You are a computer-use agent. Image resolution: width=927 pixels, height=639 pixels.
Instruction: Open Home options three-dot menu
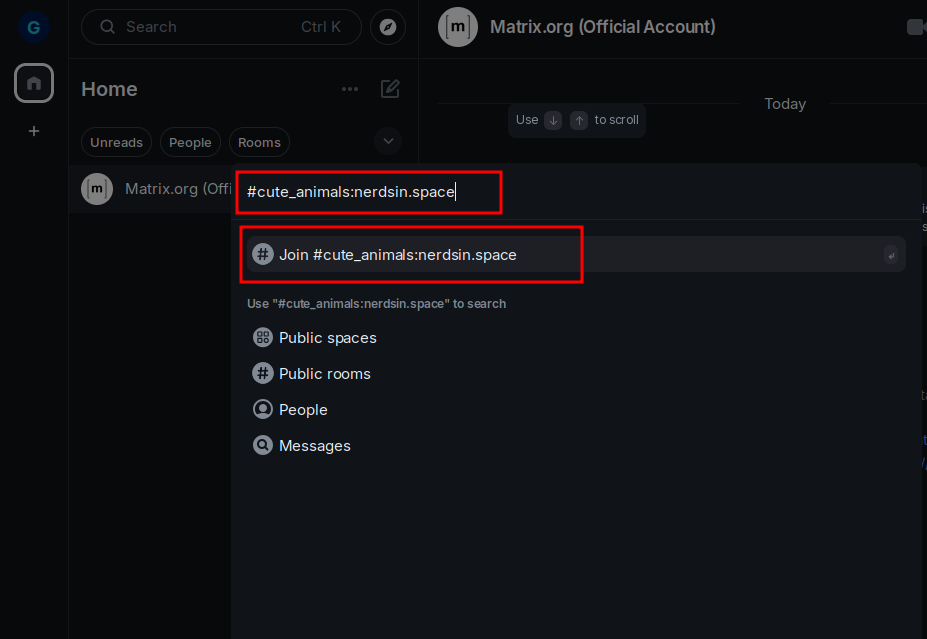pos(349,89)
